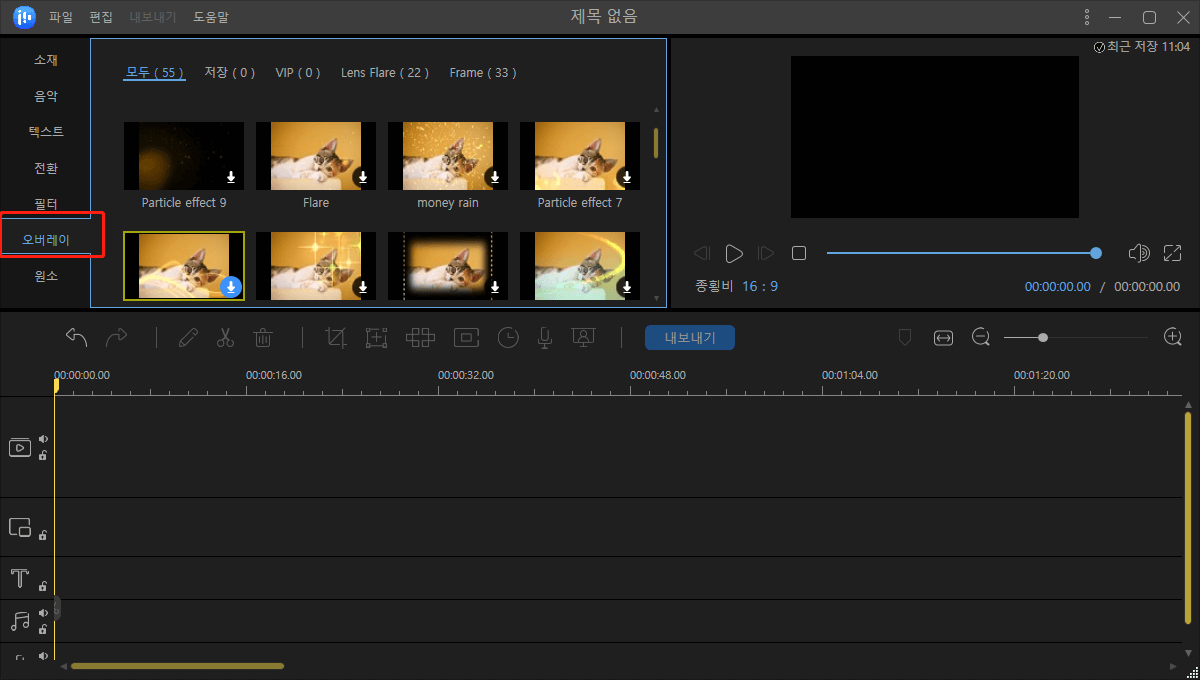Image resolution: width=1200 pixels, height=680 pixels.
Task: Click the mosaic tool icon
Action: 420,338
